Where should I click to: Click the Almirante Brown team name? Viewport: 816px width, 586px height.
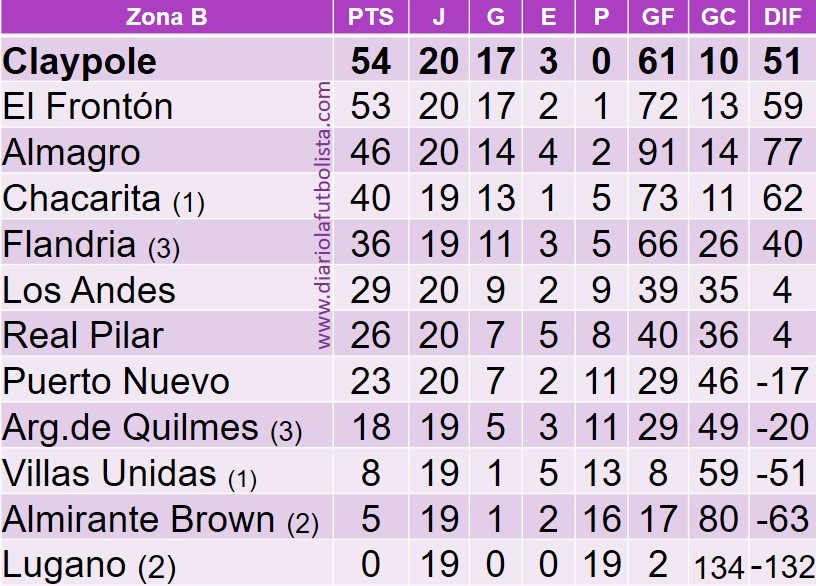click(x=138, y=519)
